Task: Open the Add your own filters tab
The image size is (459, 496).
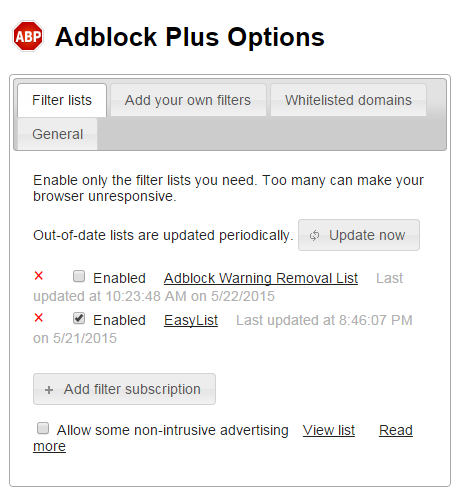Action: 188,100
